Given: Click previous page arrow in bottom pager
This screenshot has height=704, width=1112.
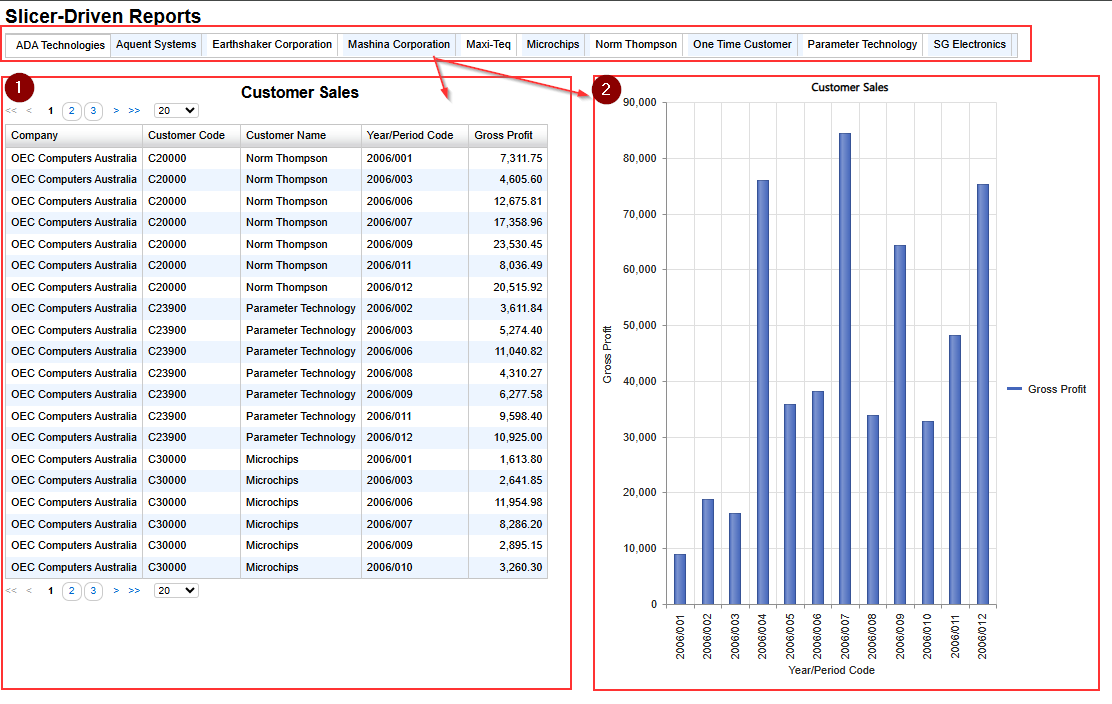Looking at the screenshot, I should coord(29,591).
